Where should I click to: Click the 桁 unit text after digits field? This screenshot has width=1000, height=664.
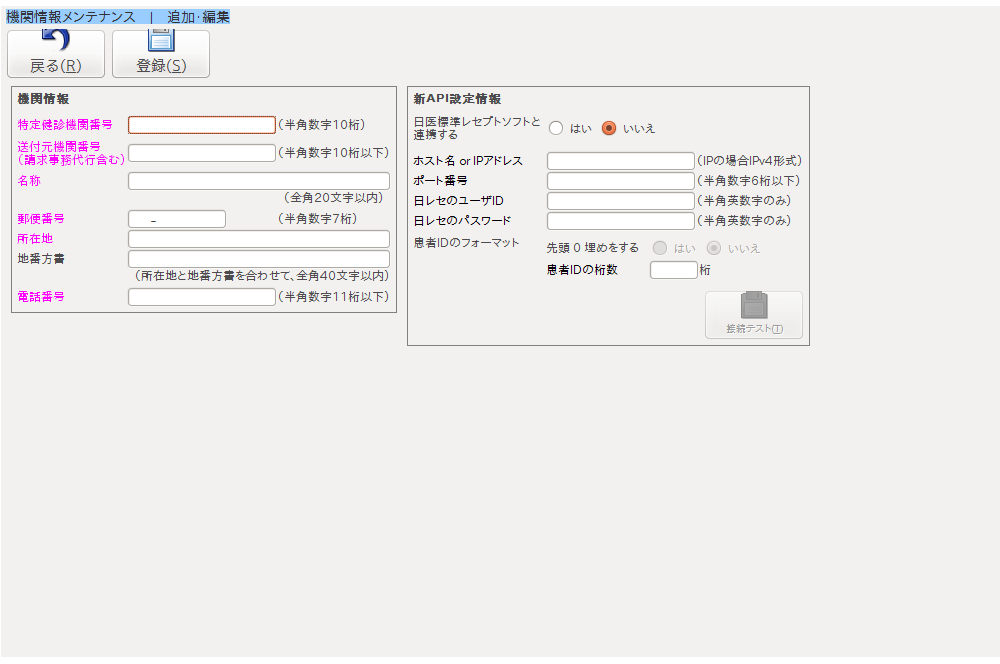point(705,270)
